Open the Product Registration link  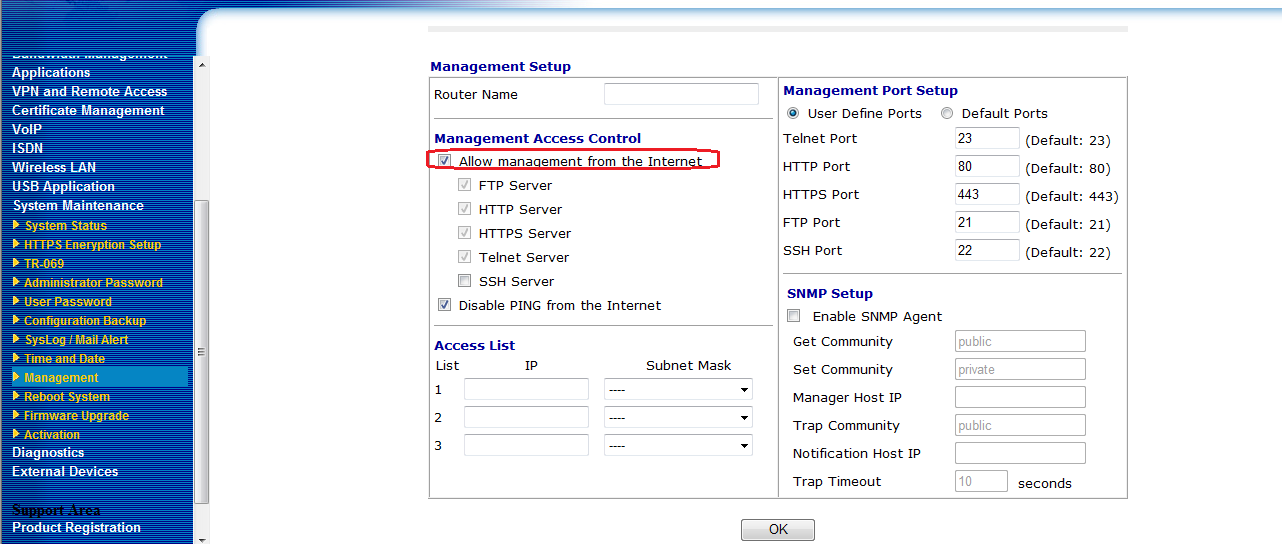pos(76,527)
